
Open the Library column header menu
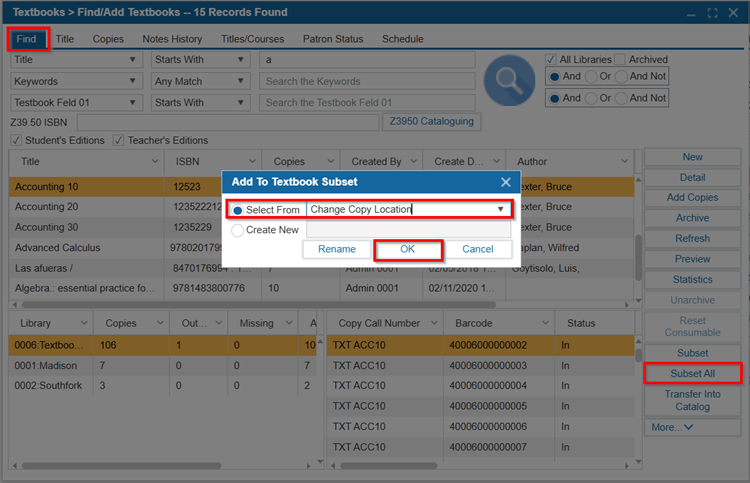84,323
